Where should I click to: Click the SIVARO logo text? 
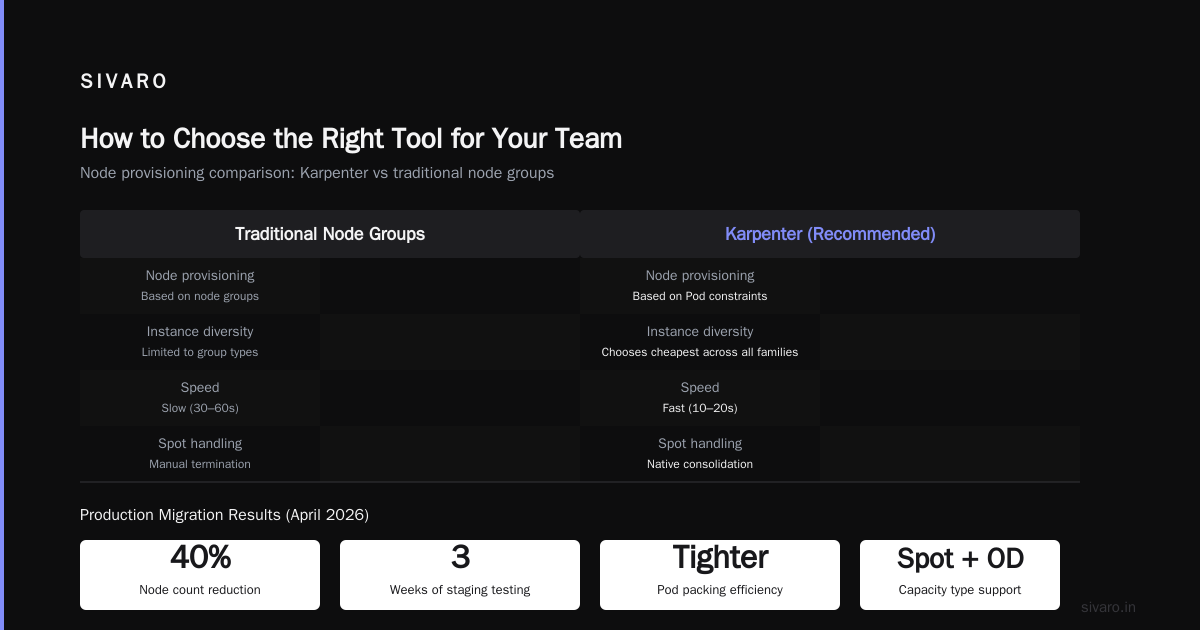click(124, 82)
